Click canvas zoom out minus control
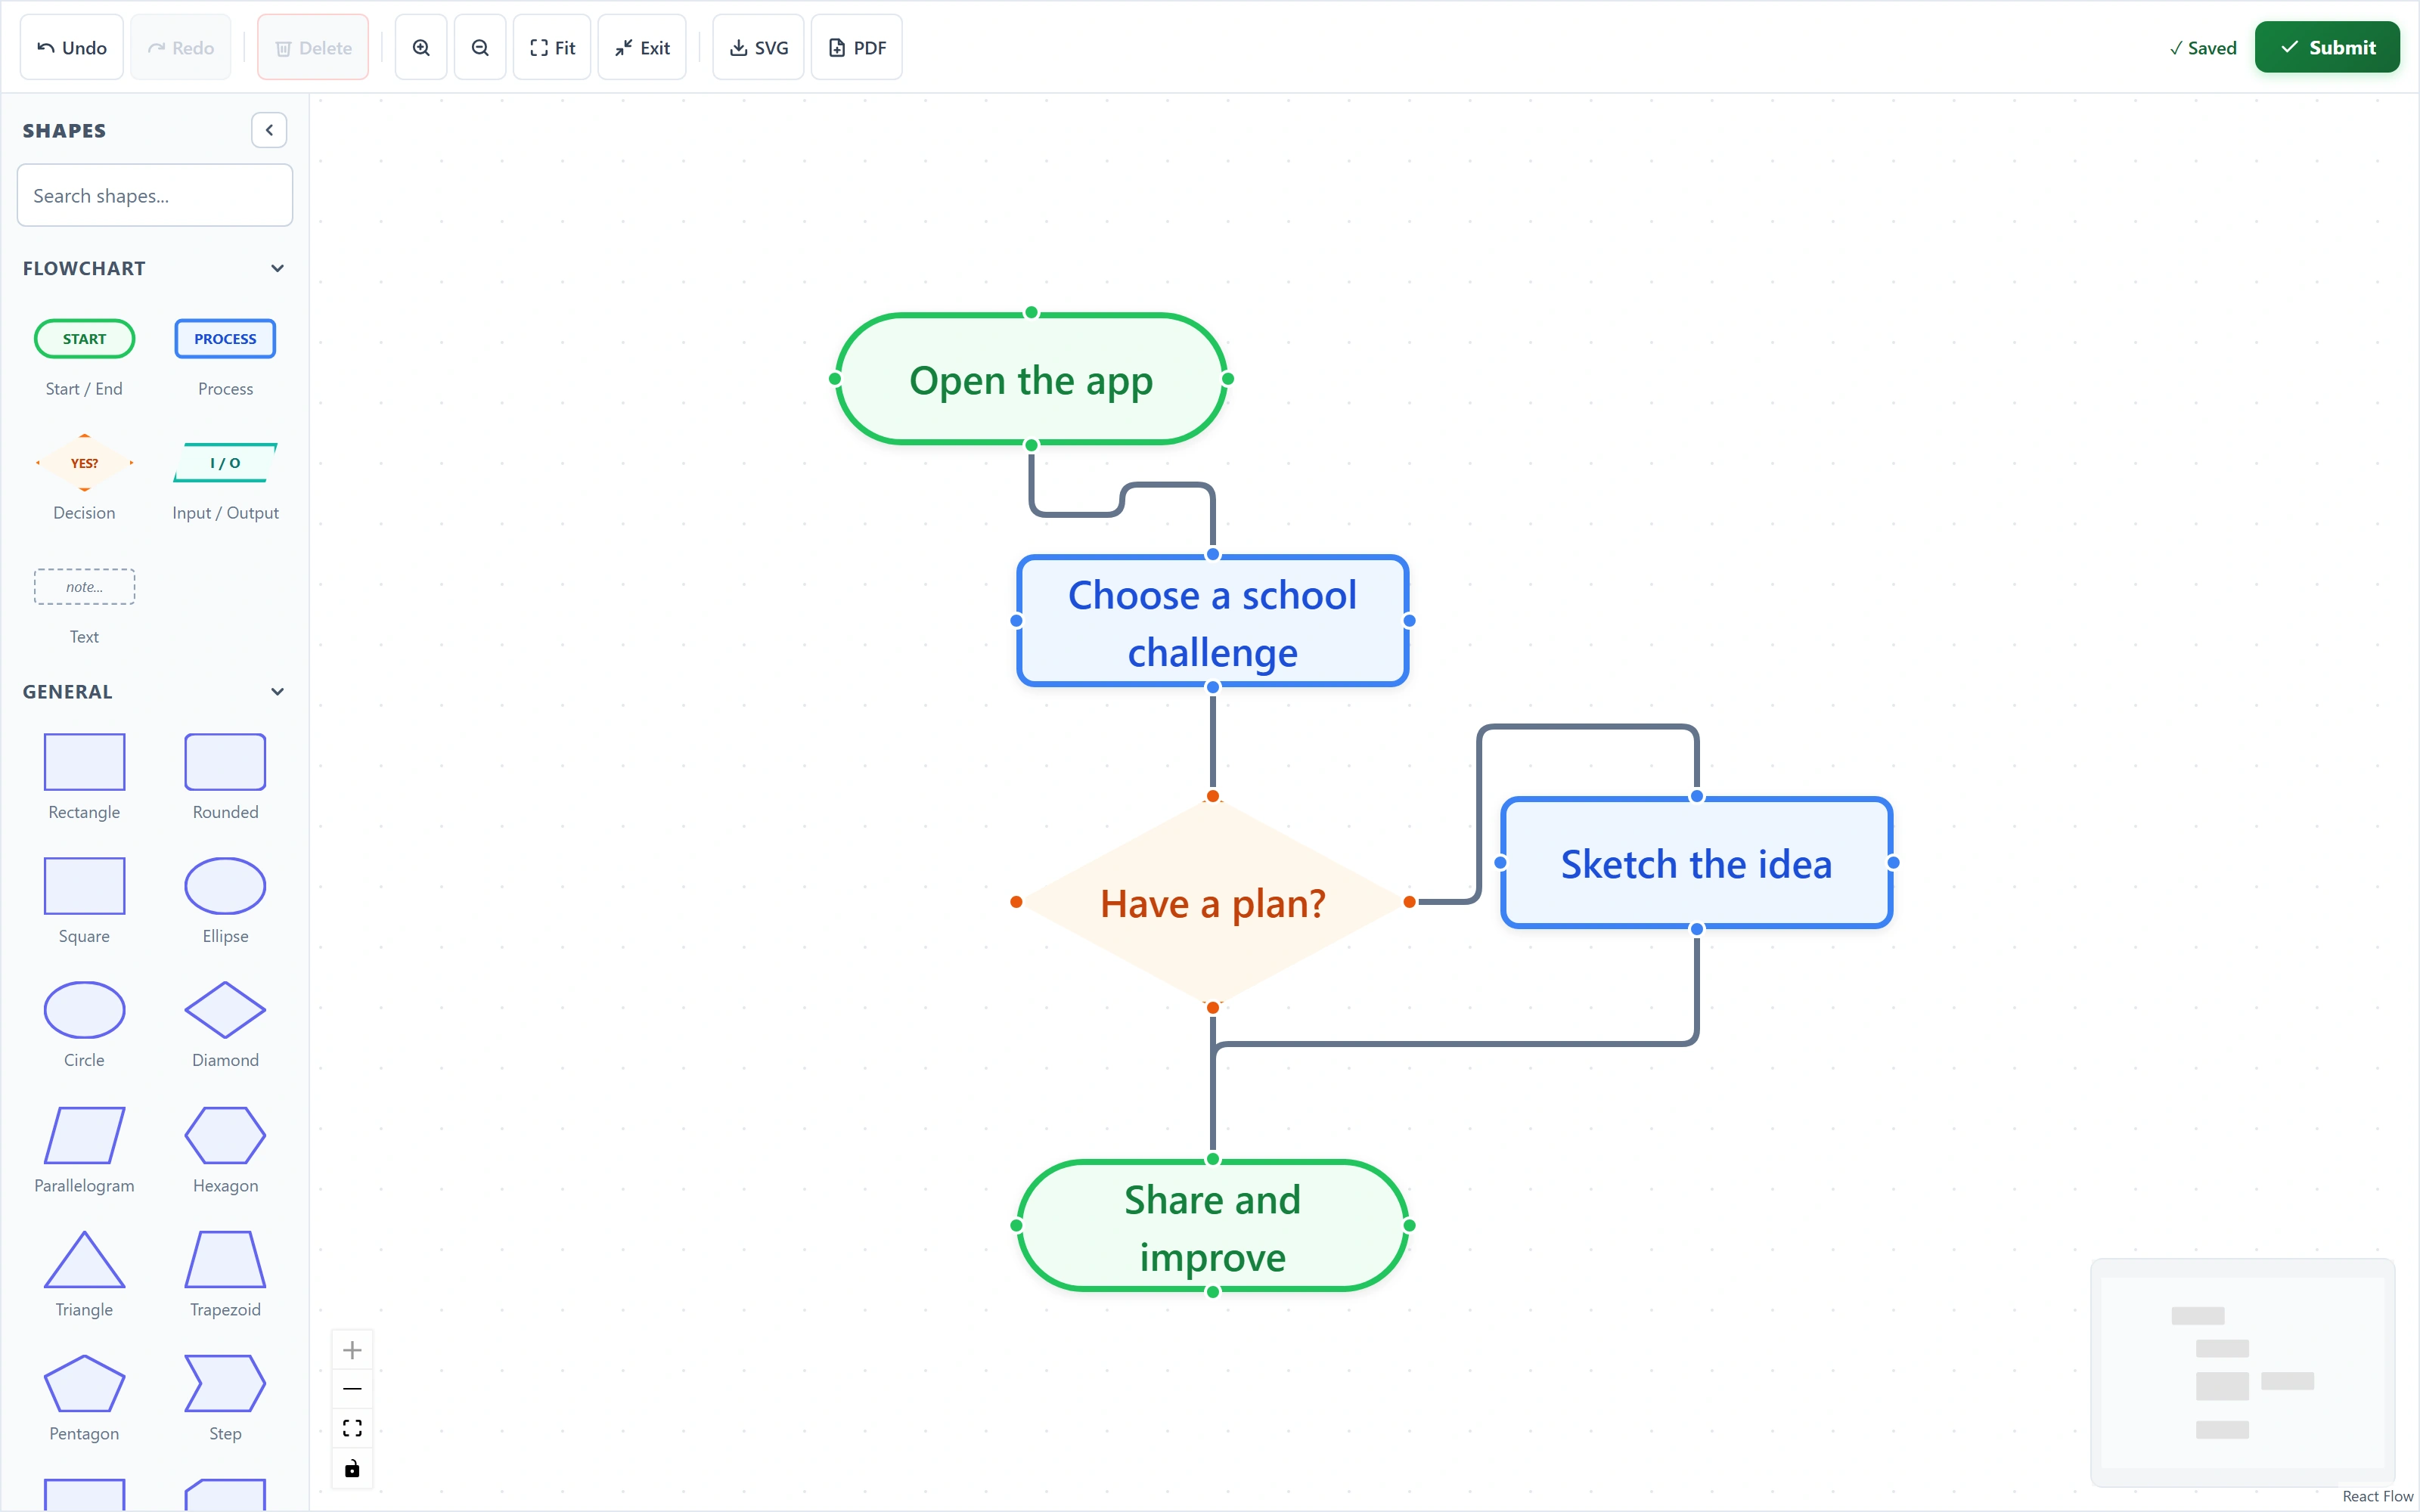 (352, 1389)
